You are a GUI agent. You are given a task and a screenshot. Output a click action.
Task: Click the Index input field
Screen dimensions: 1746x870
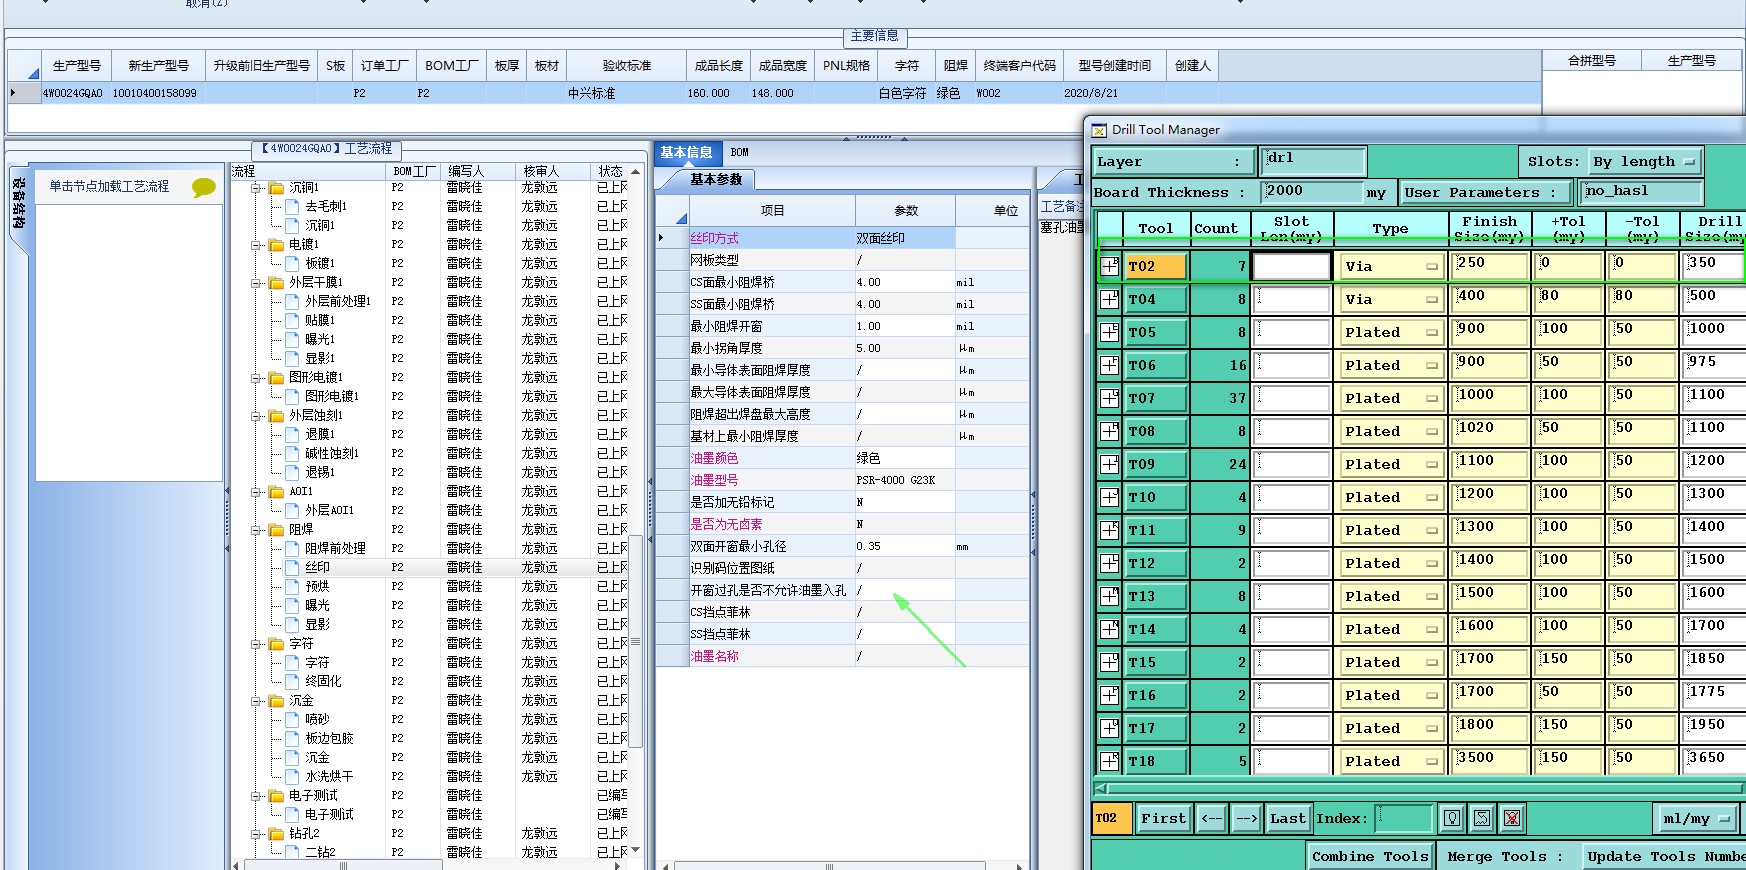tap(1404, 818)
